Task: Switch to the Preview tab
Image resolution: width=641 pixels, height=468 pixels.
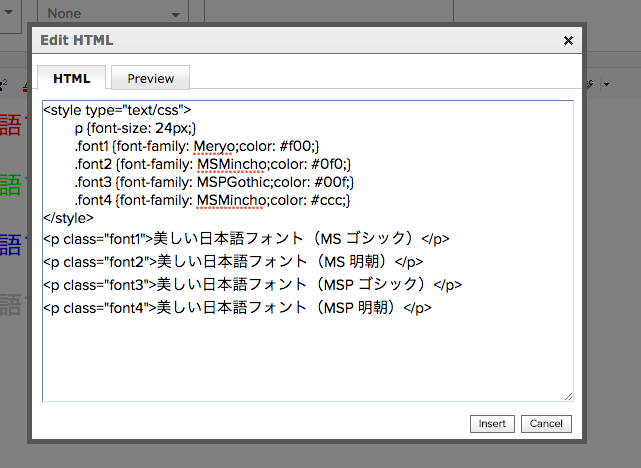Action: point(150,79)
